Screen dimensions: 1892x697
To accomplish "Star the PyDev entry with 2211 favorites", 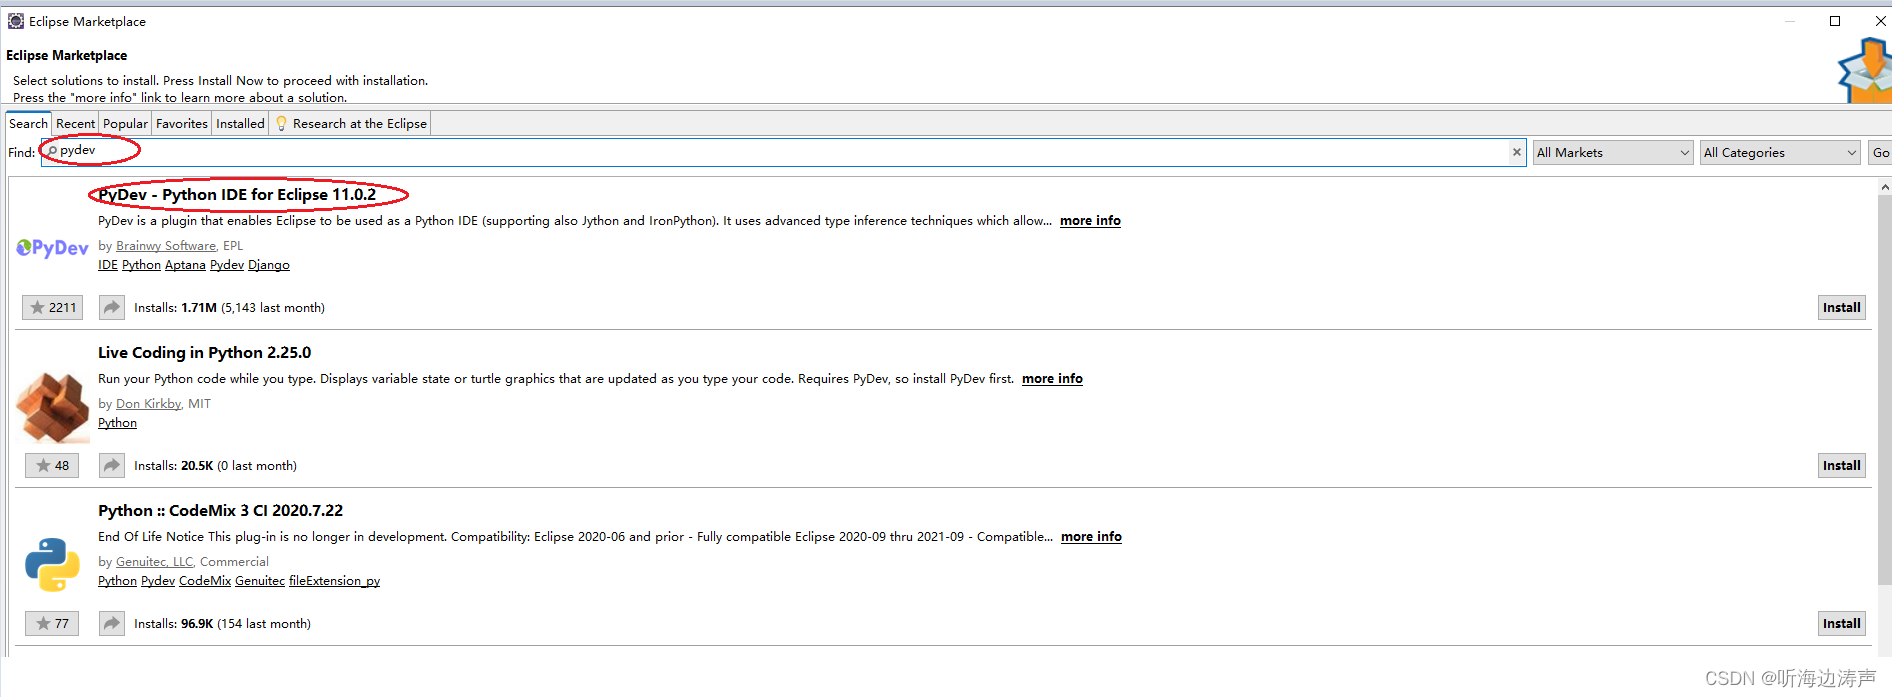I will click(53, 308).
